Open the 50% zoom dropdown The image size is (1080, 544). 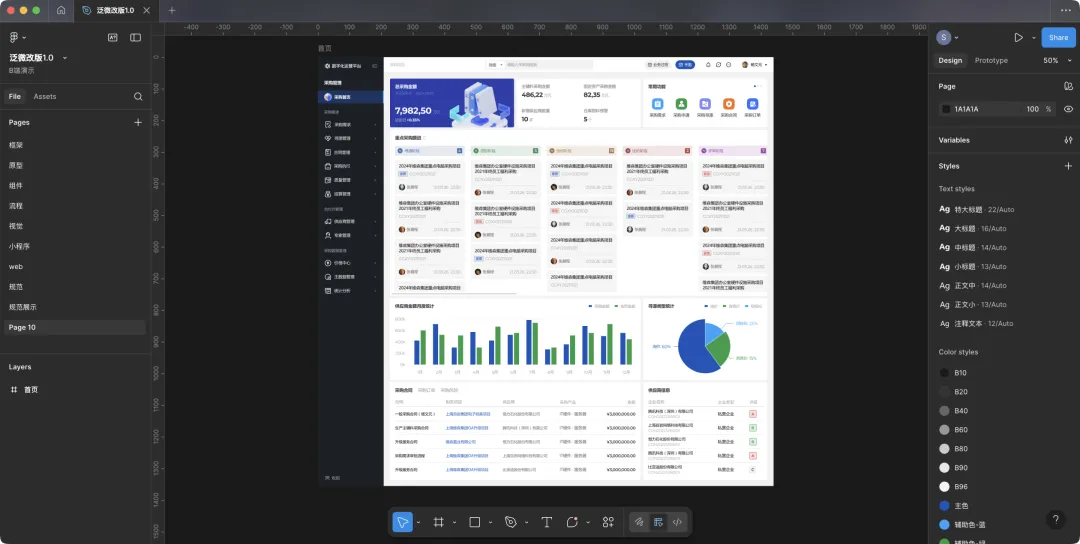coord(1054,61)
